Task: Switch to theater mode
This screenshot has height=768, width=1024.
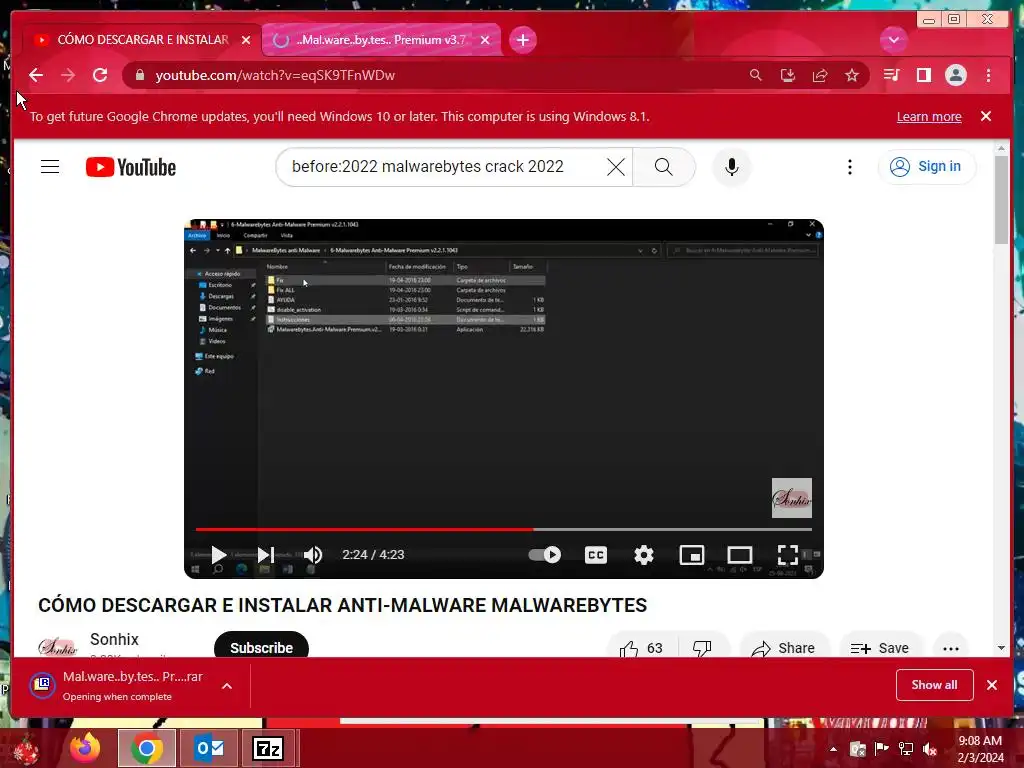Action: click(740, 555)
